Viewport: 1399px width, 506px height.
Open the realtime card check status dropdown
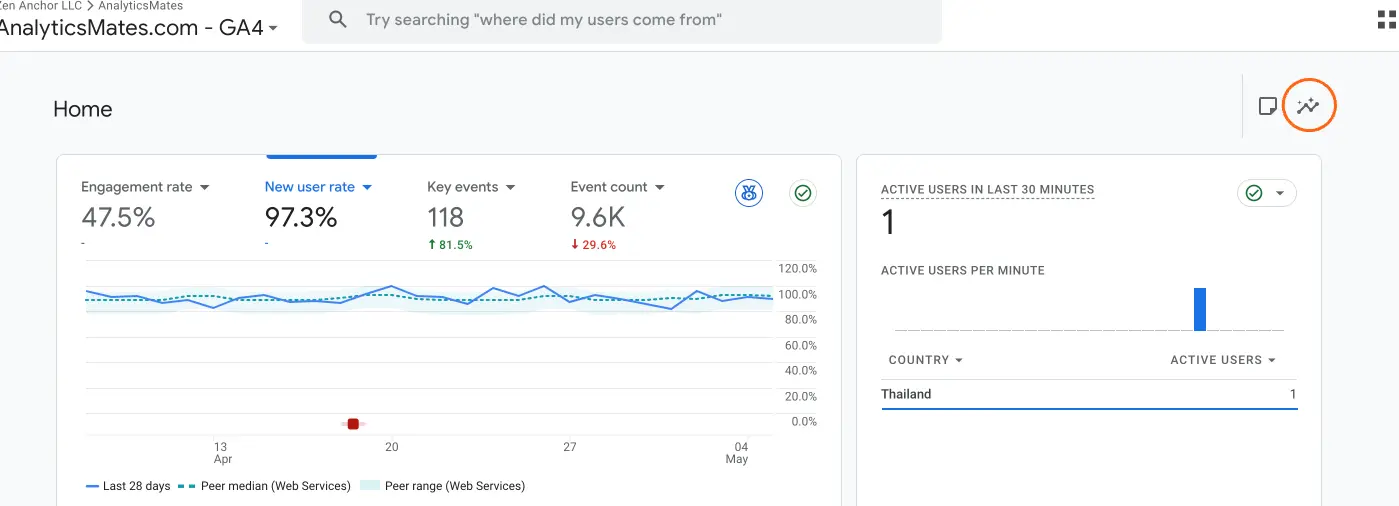click(1267, 193)
